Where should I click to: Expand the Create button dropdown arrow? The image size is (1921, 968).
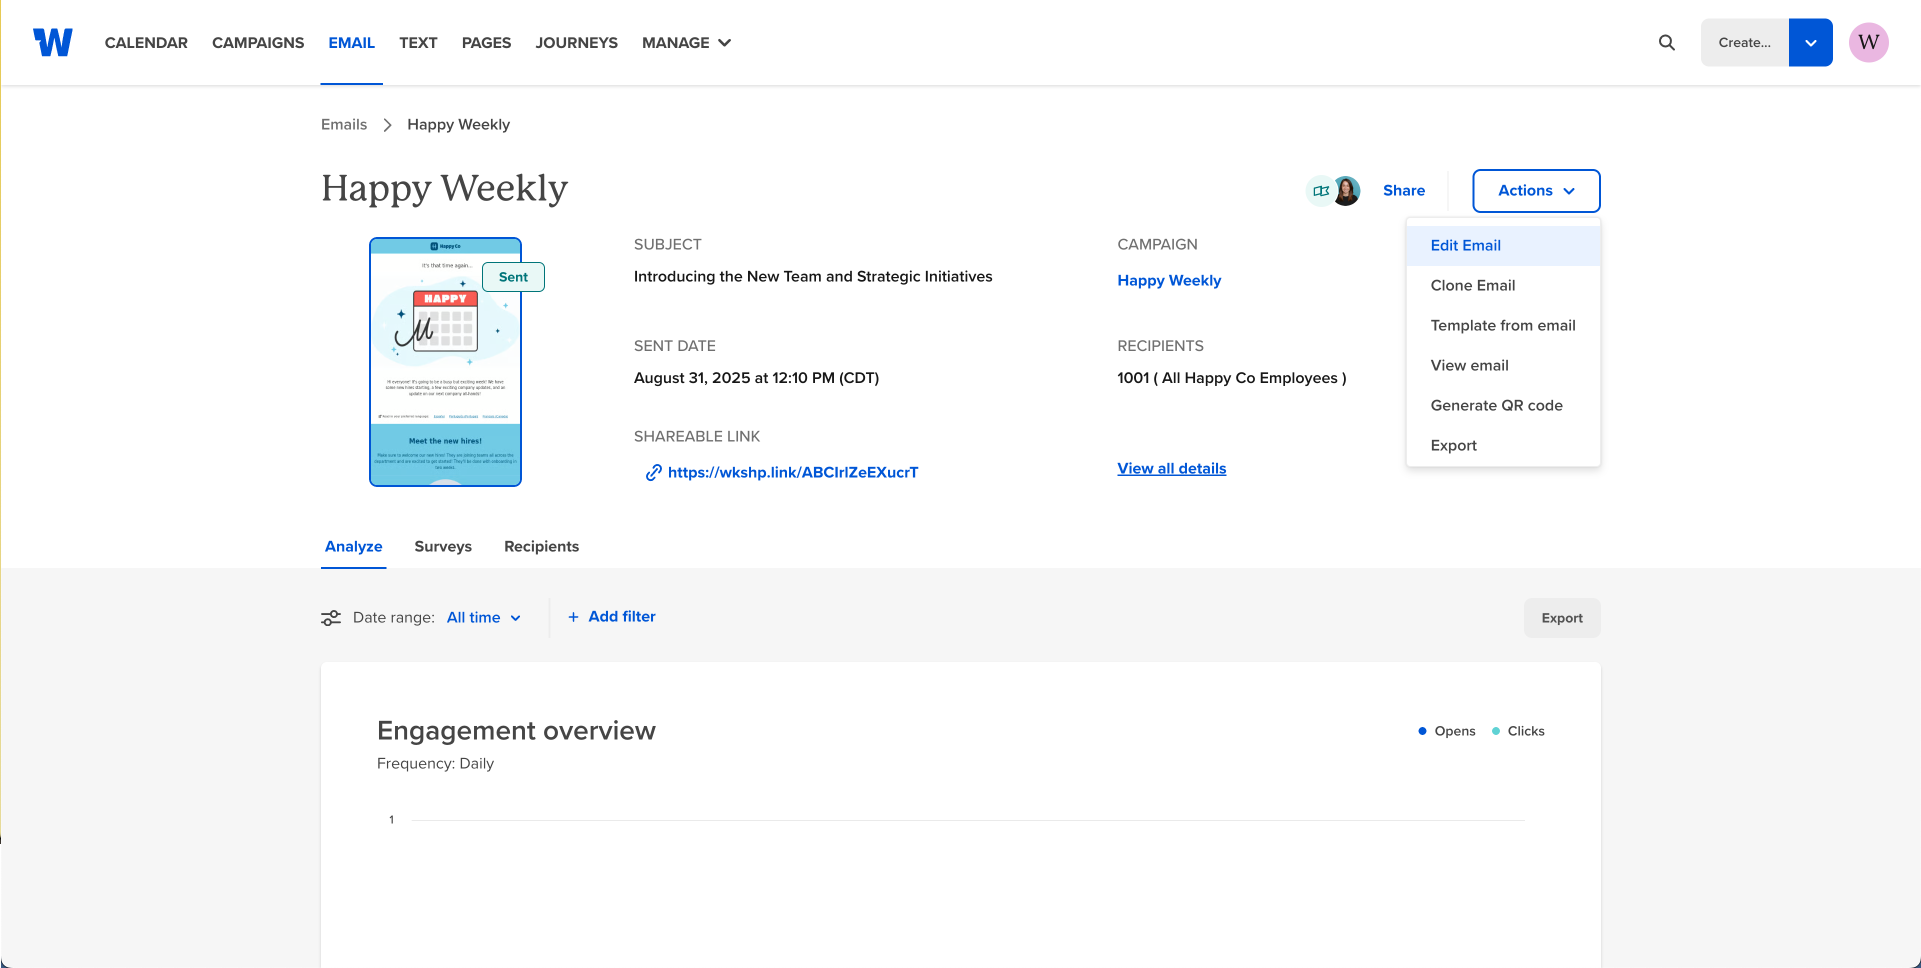(1810, 42)
